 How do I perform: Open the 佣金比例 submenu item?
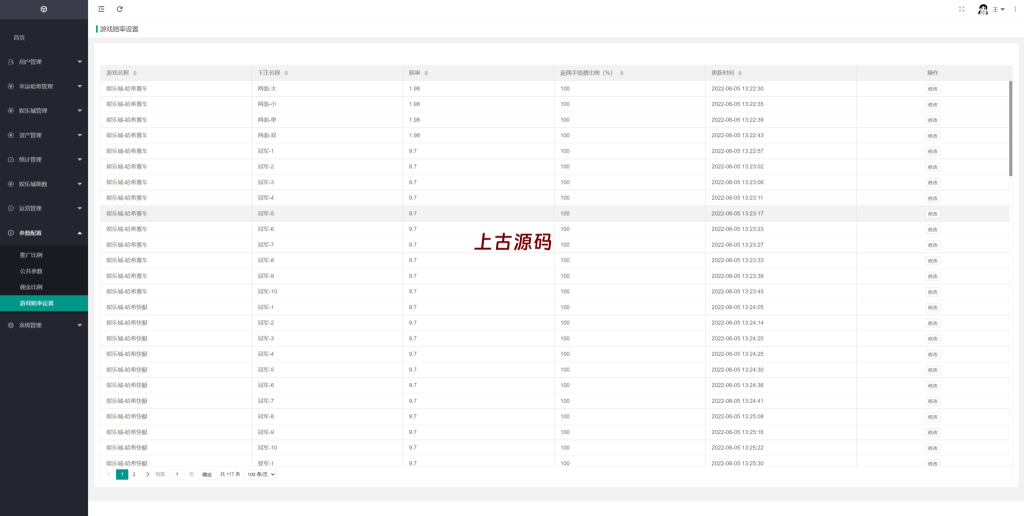click(31, 287)
